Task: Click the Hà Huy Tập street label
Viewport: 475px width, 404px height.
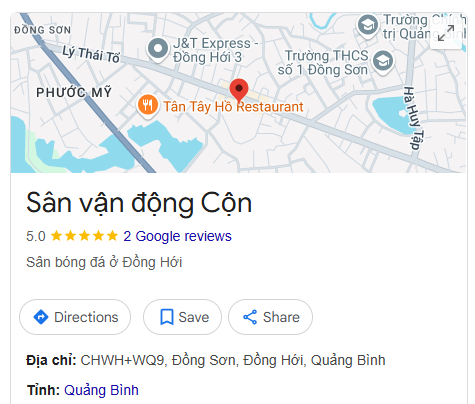Action: (x=413, y=118)
